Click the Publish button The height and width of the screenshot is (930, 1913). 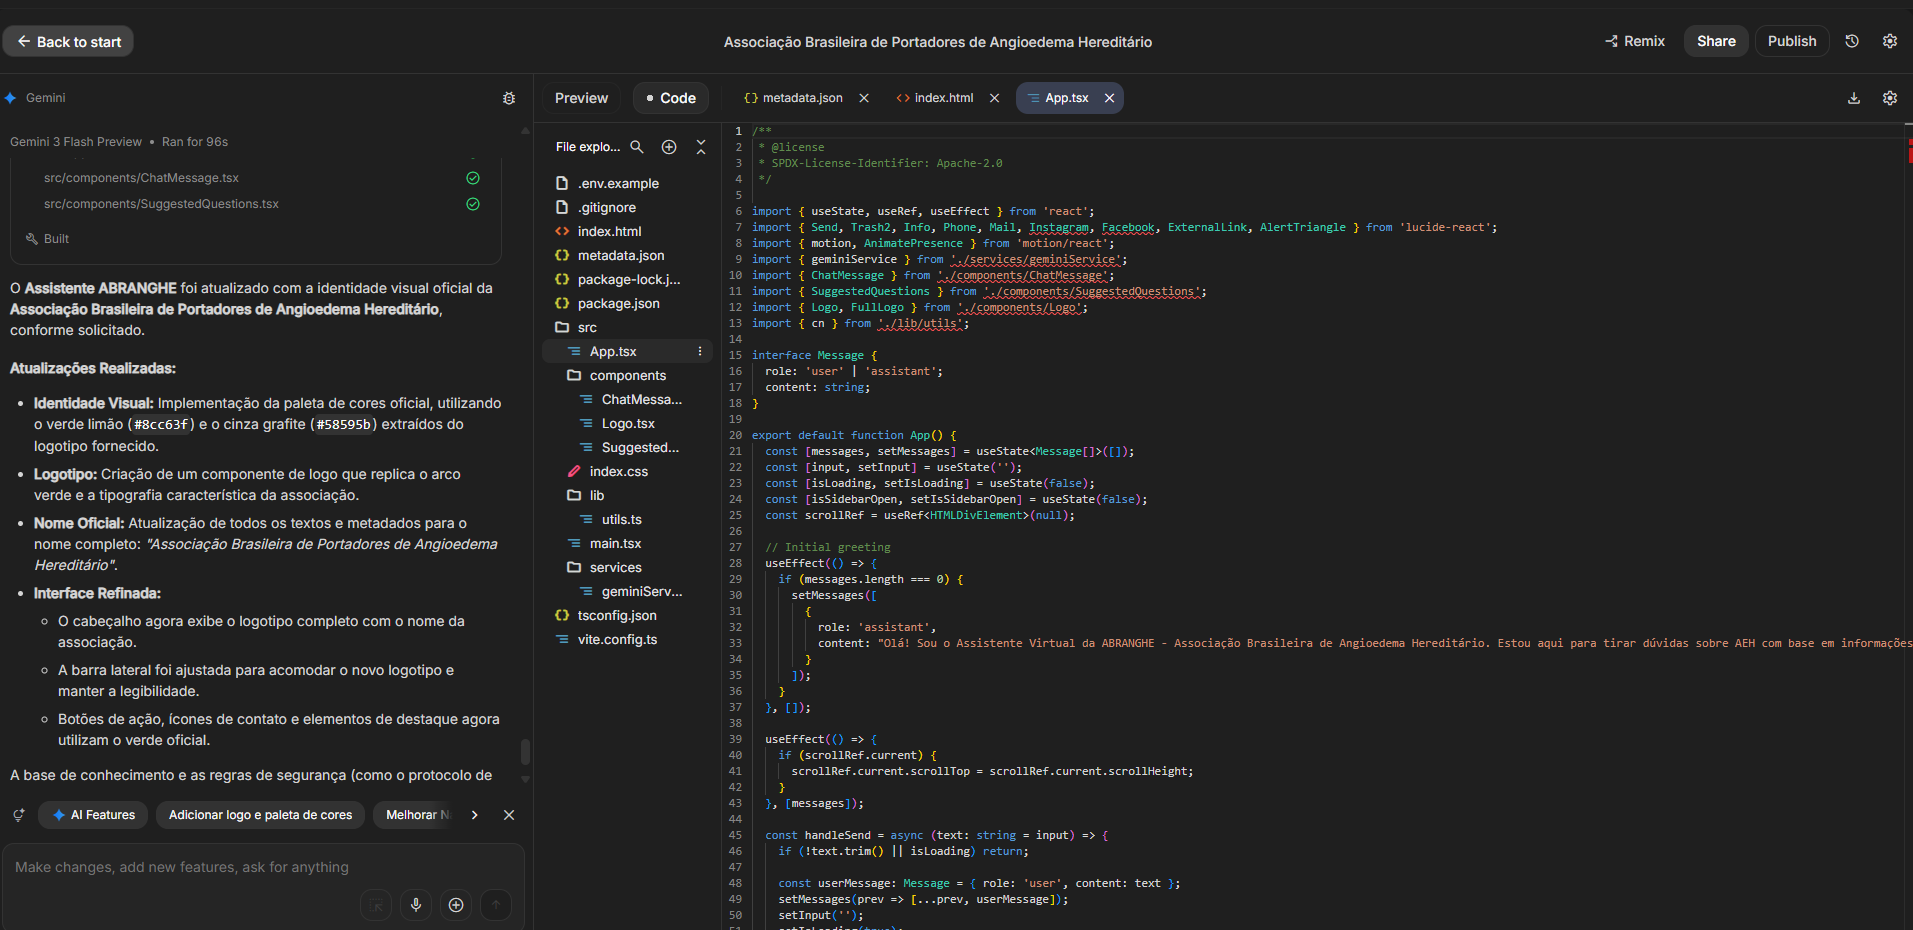pyautogui.click(x=1791, y=41)
